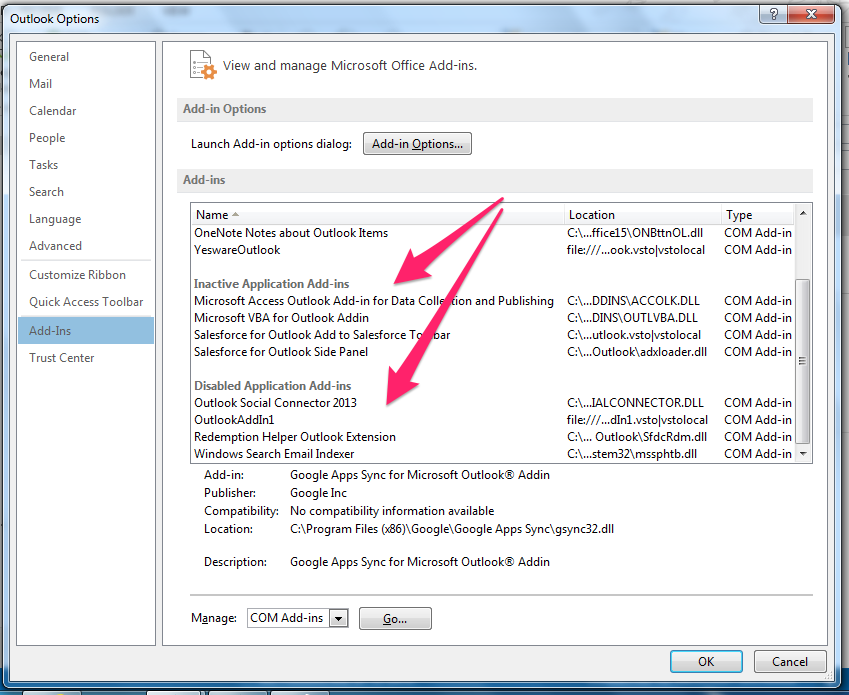The height and width of the screenshot is (695, 849).
Task: Cancel the Outlook Options dialog
Action: [x=790, y=661]
